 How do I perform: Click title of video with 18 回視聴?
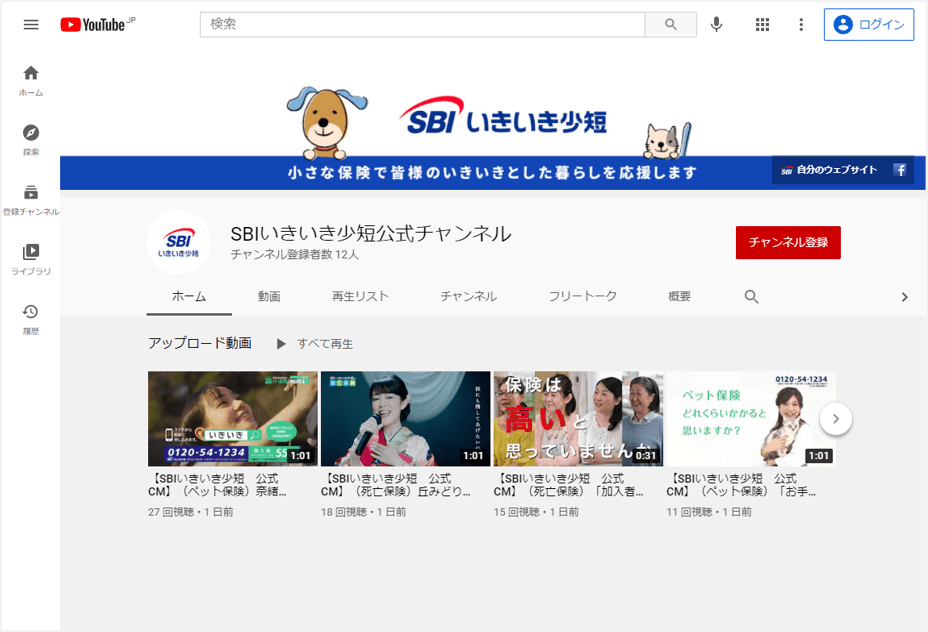[396, 485]
